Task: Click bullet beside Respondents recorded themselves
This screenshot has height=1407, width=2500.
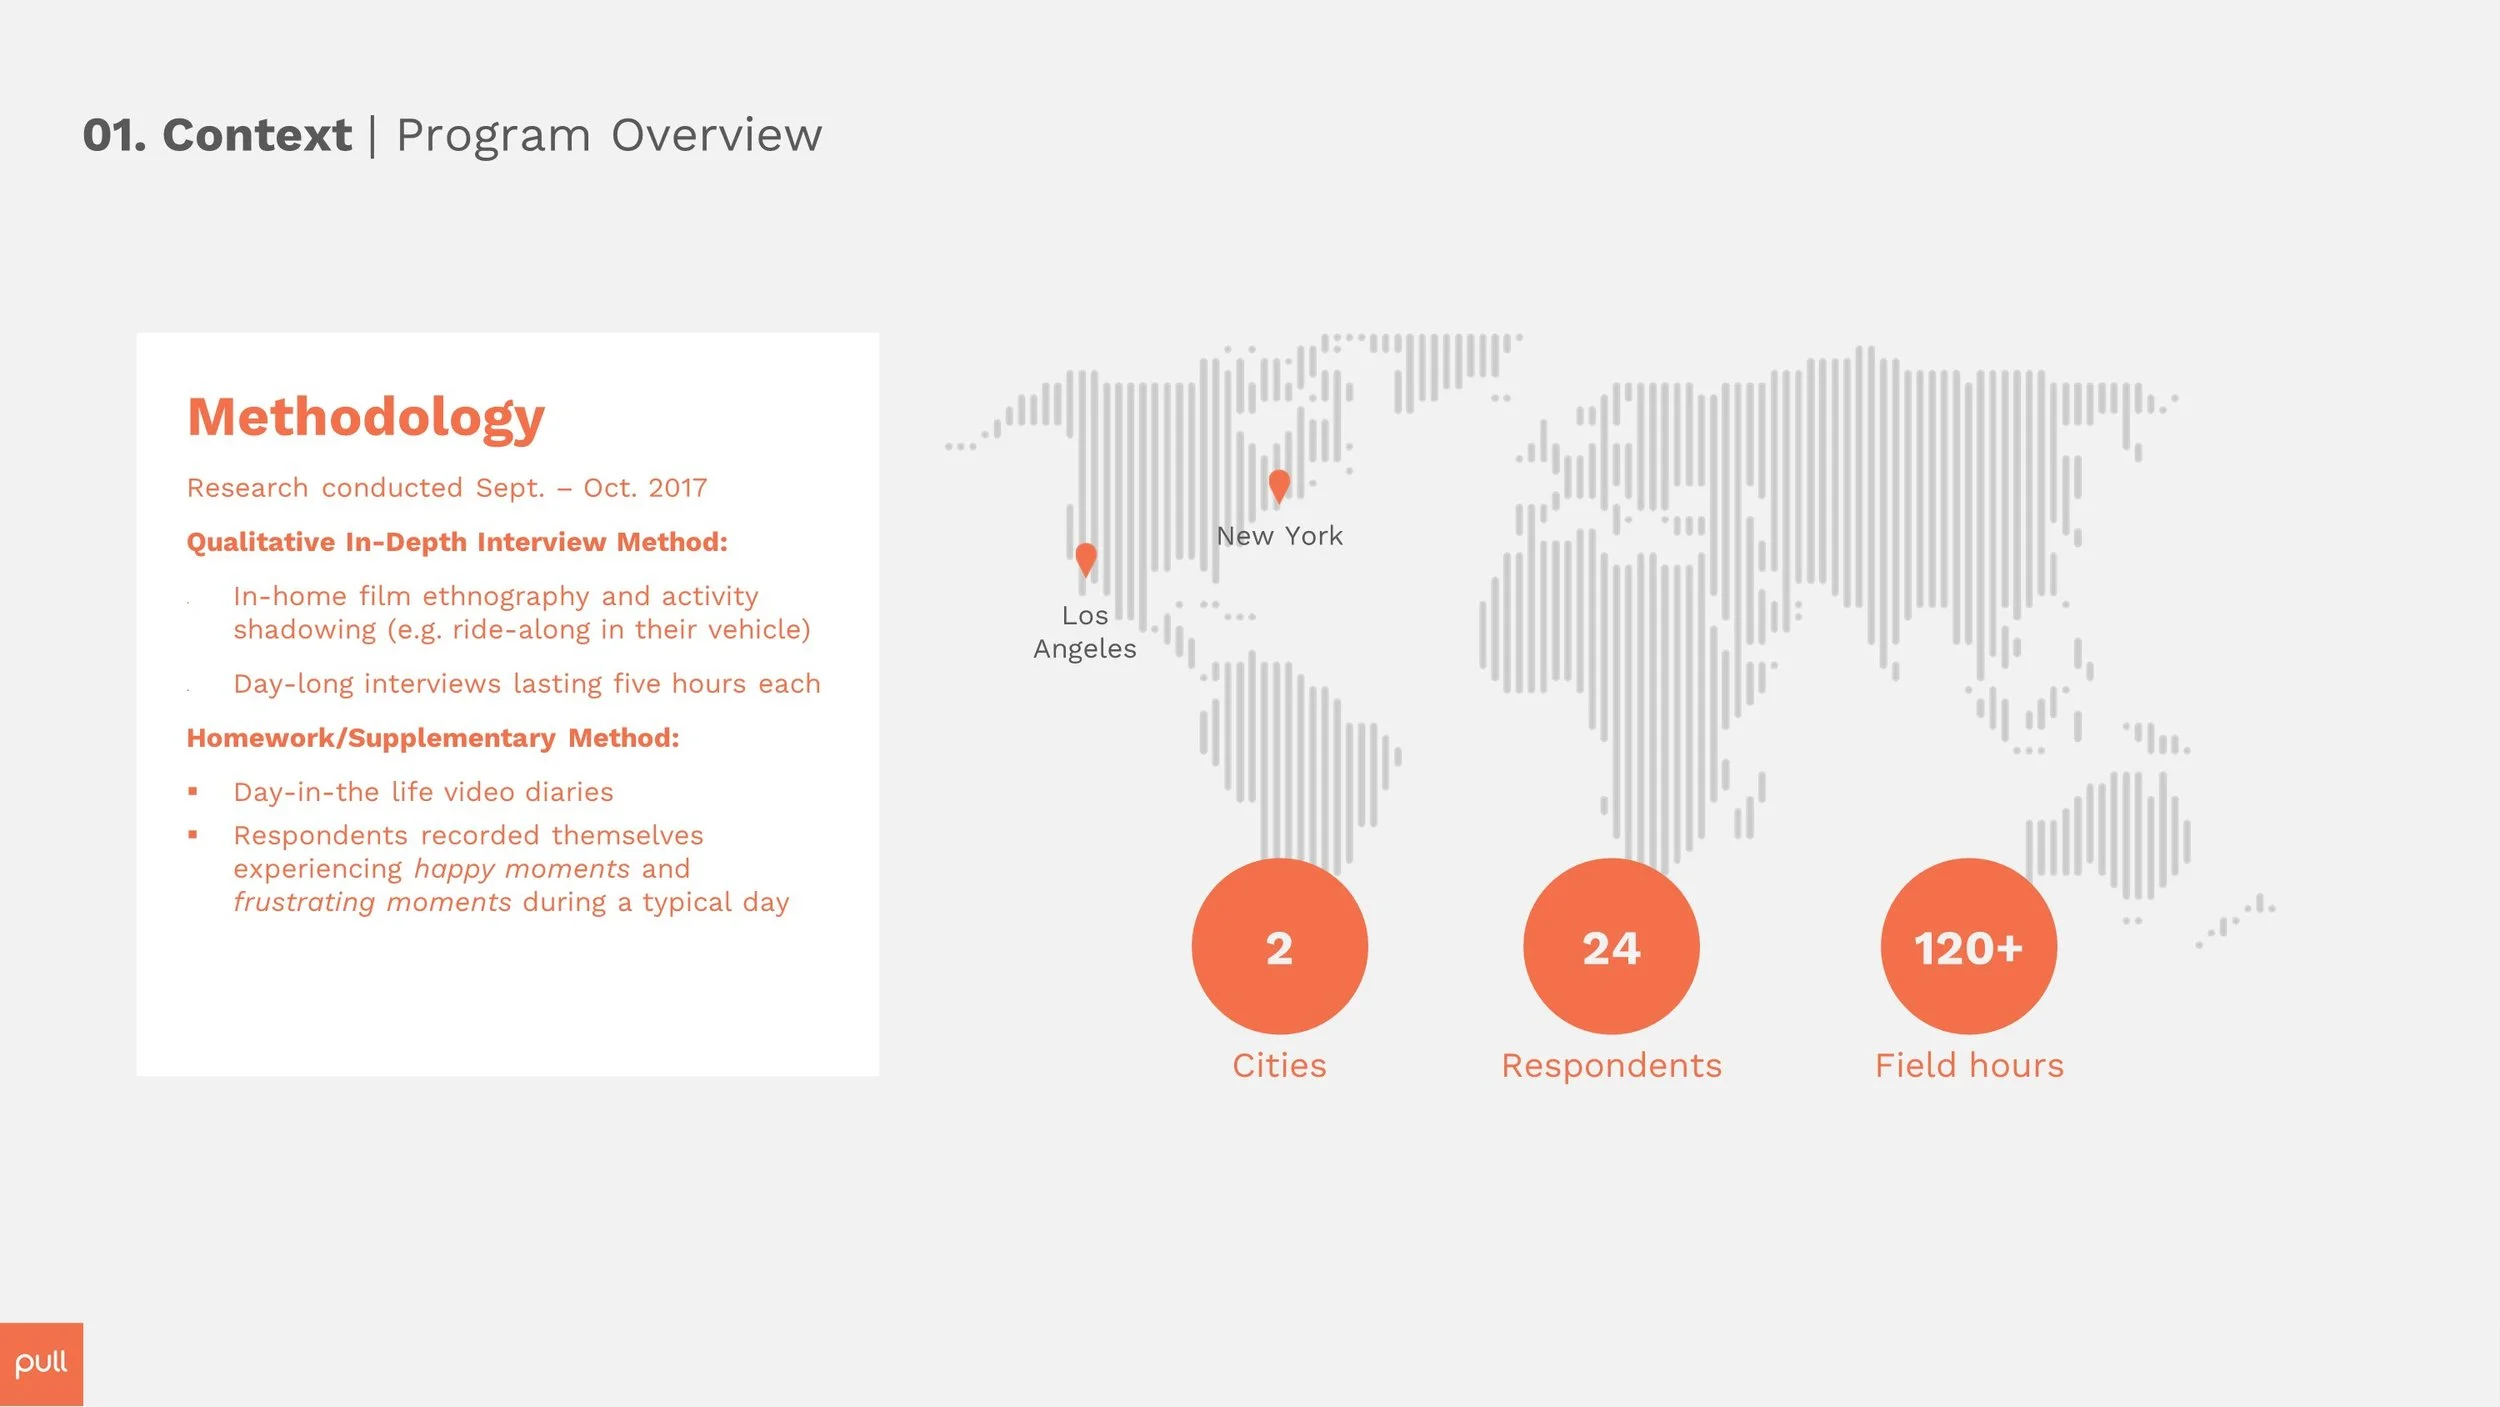Action: pos(193,835)
